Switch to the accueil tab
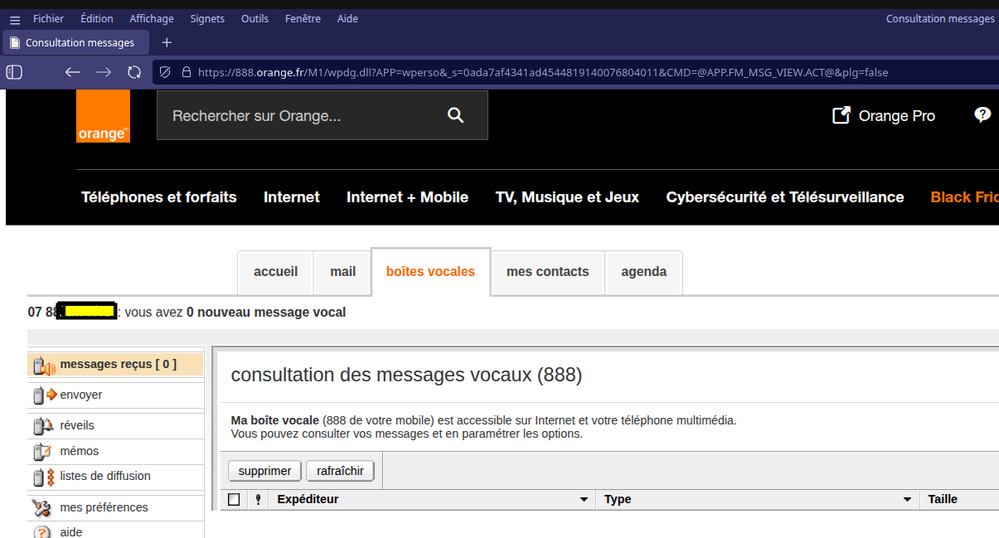The height and width of the screenshot is (538, 999). point(275,272)
